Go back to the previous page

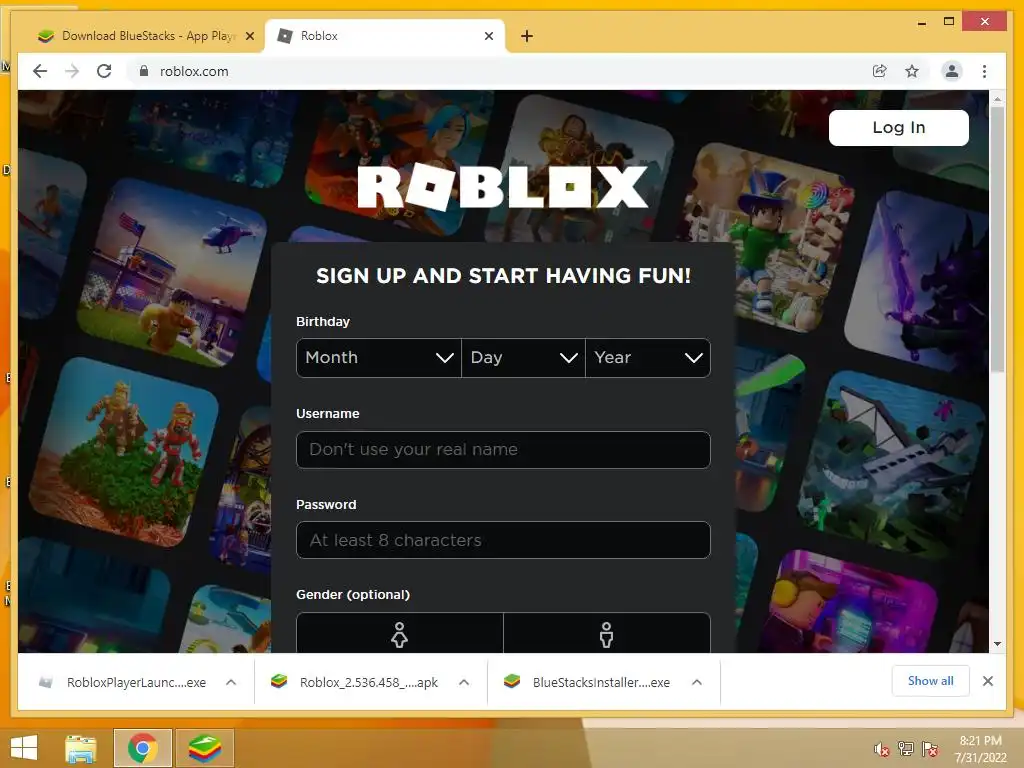40,71
